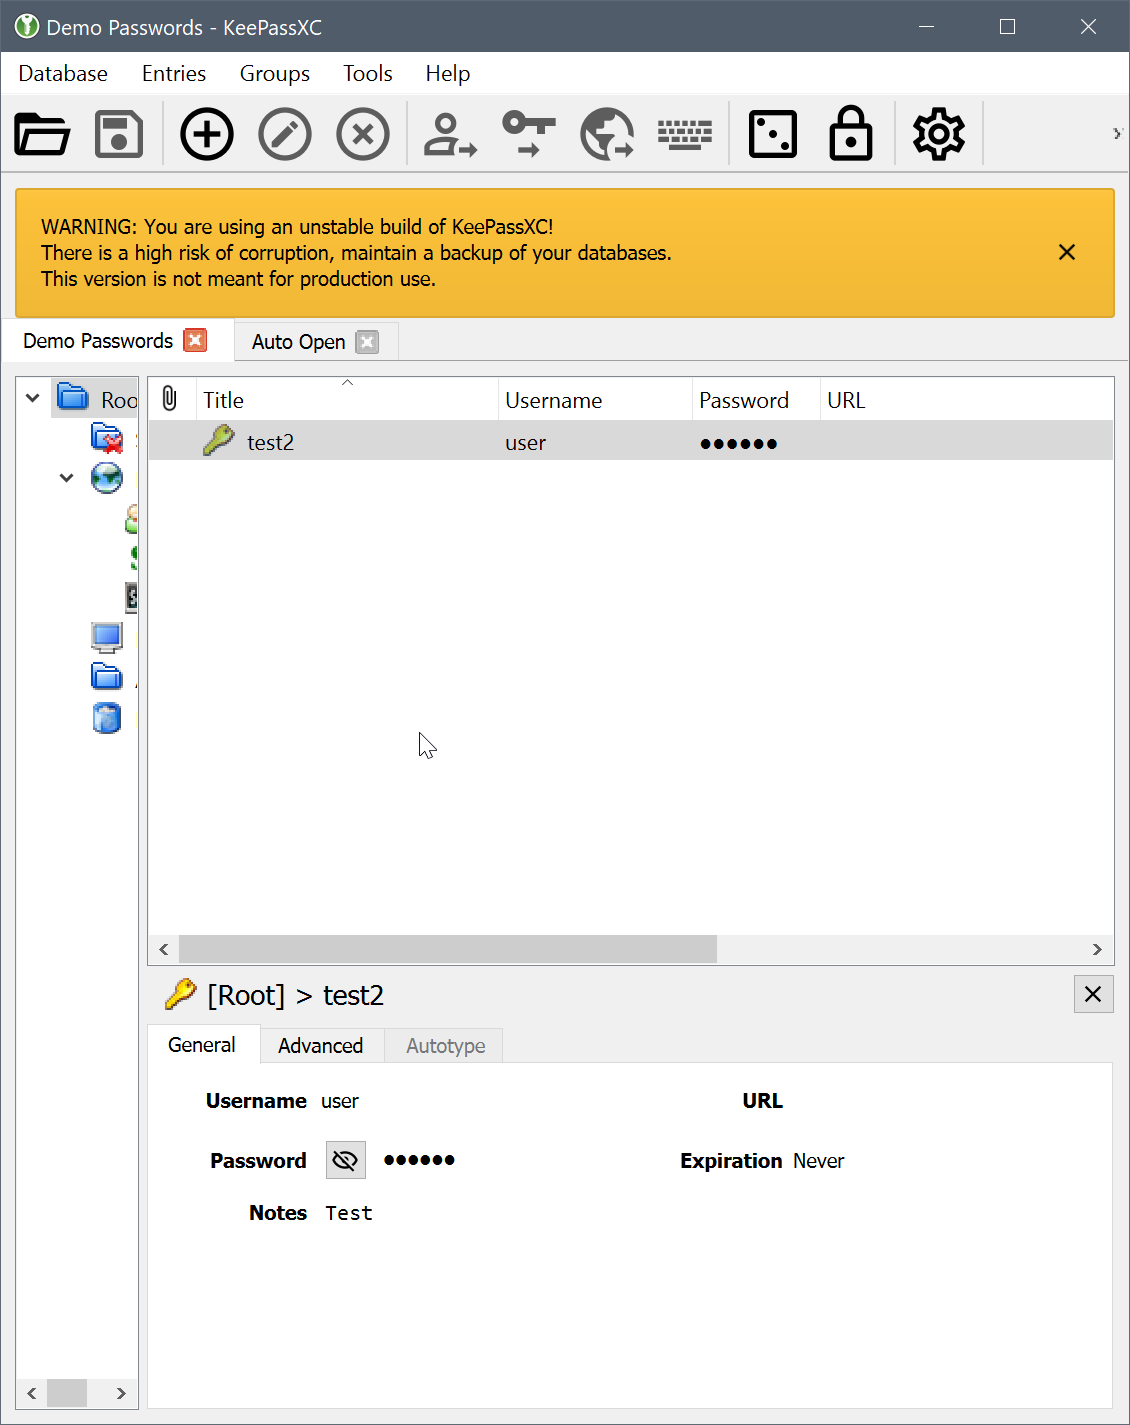Lock database with padlock icon

coord(851,134)
